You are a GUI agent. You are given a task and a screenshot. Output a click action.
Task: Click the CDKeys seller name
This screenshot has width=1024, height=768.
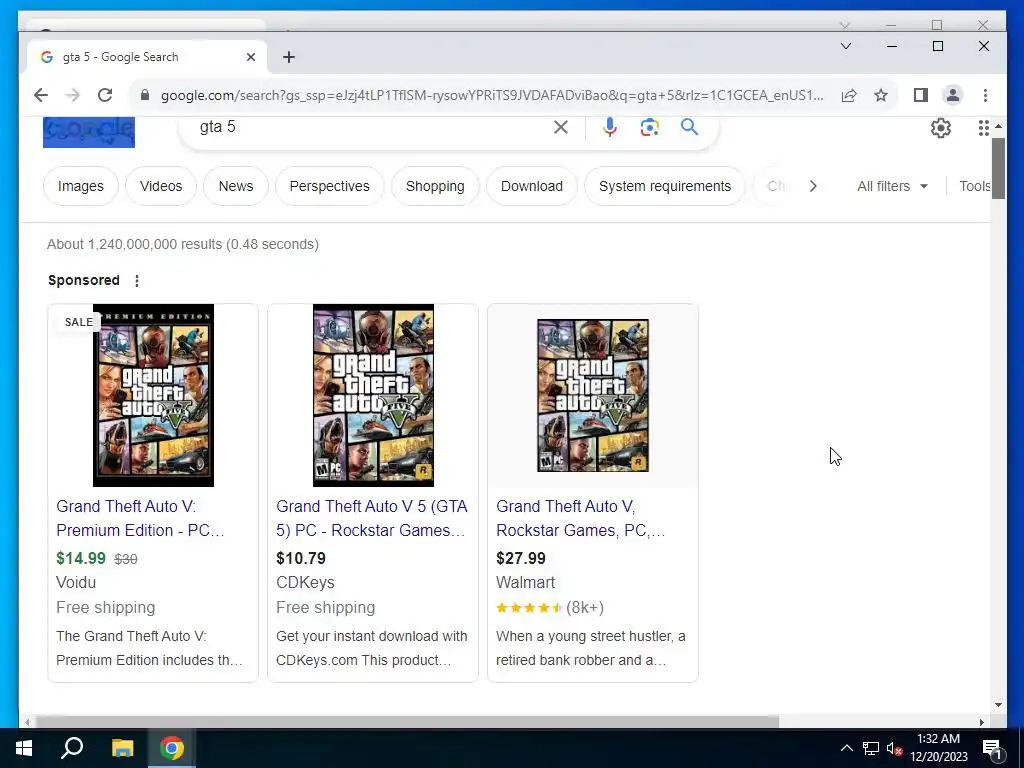coord(305,583)
